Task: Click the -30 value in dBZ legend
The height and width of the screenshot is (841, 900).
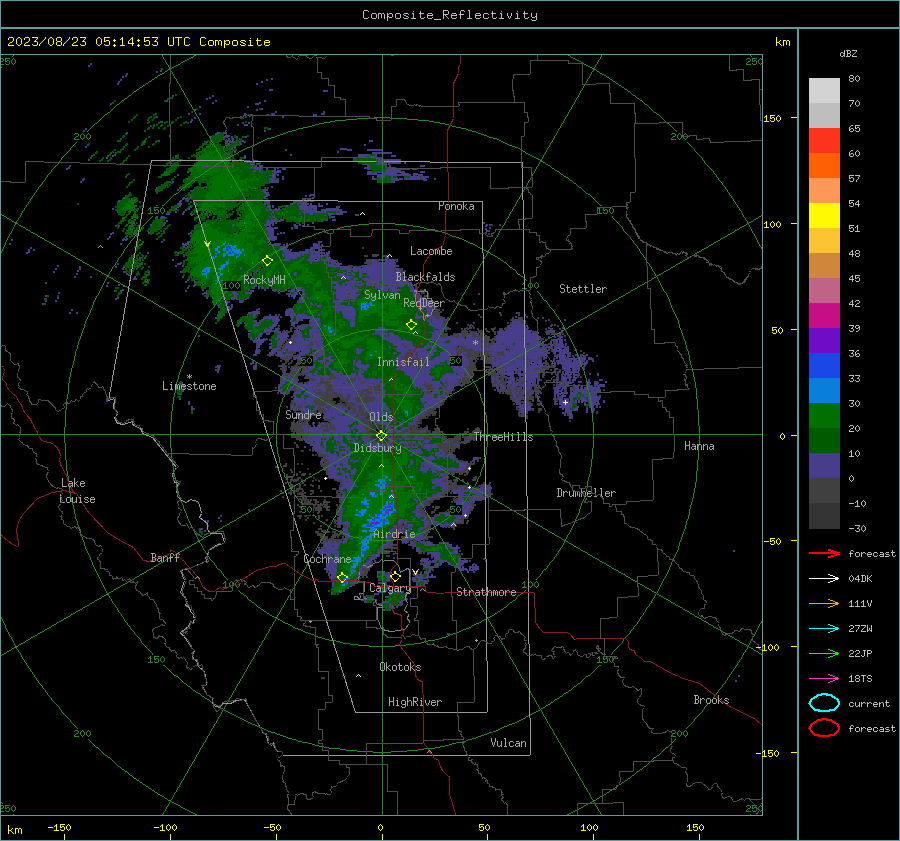Action: pos(857,528)
